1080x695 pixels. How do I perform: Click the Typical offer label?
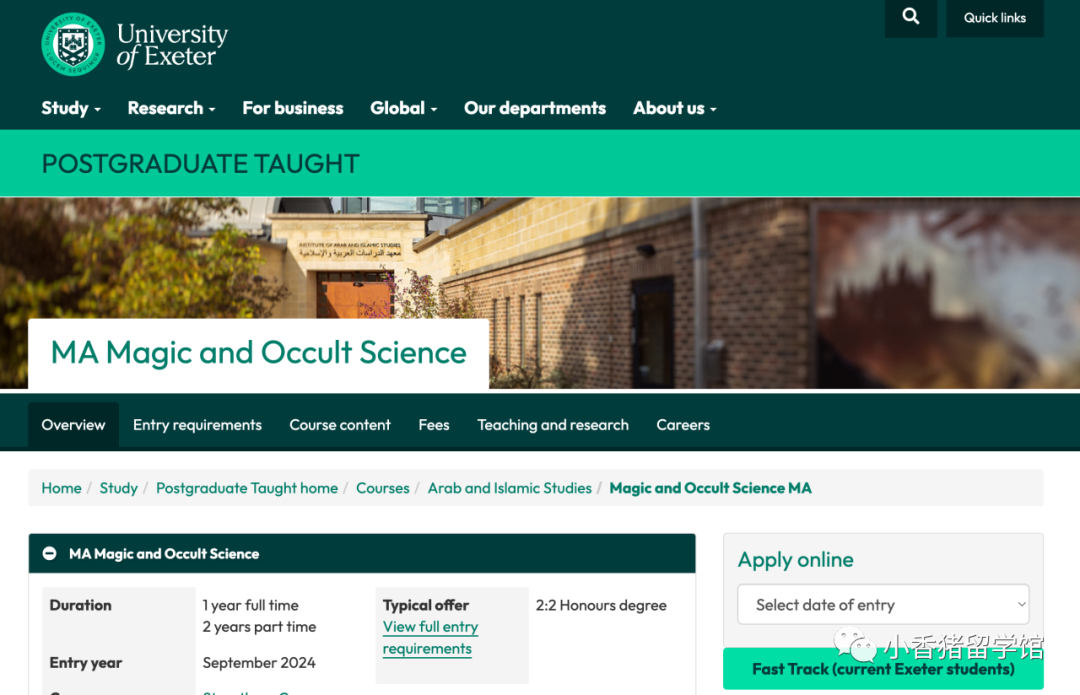click(426, 605)
